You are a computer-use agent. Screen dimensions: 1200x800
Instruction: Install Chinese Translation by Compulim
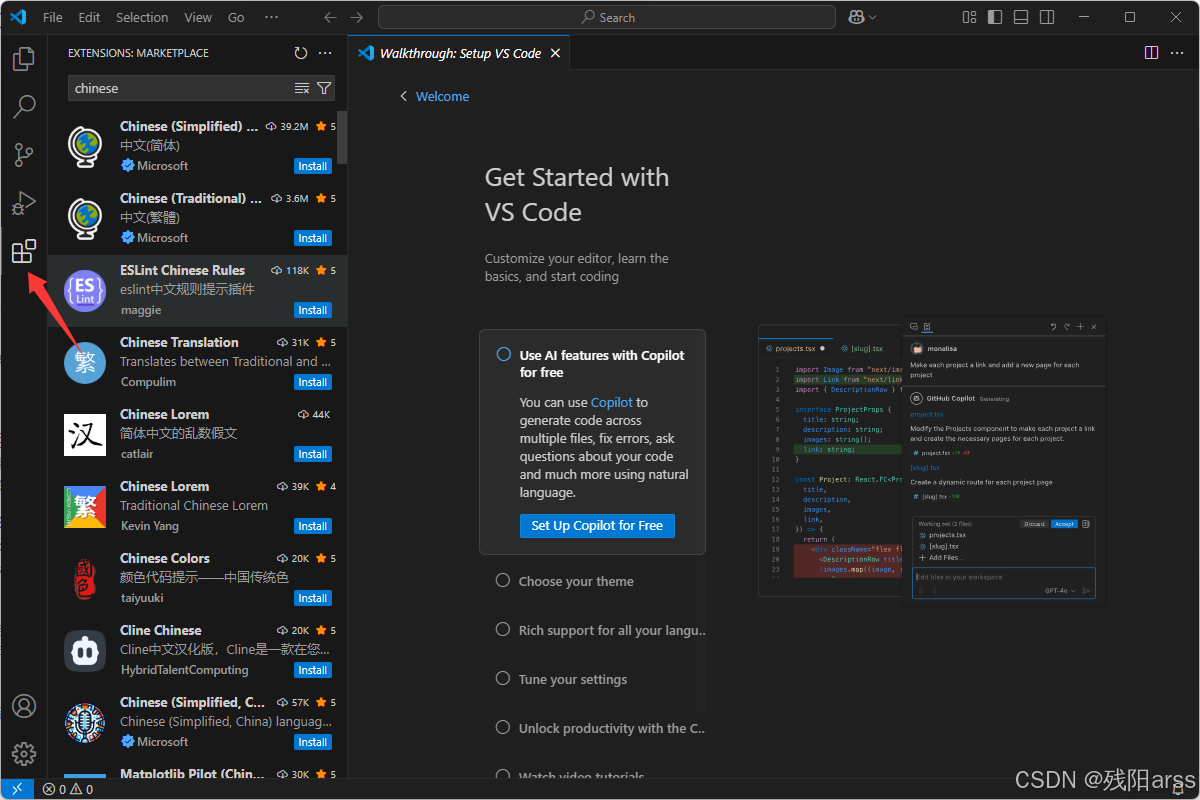(313, 382)
